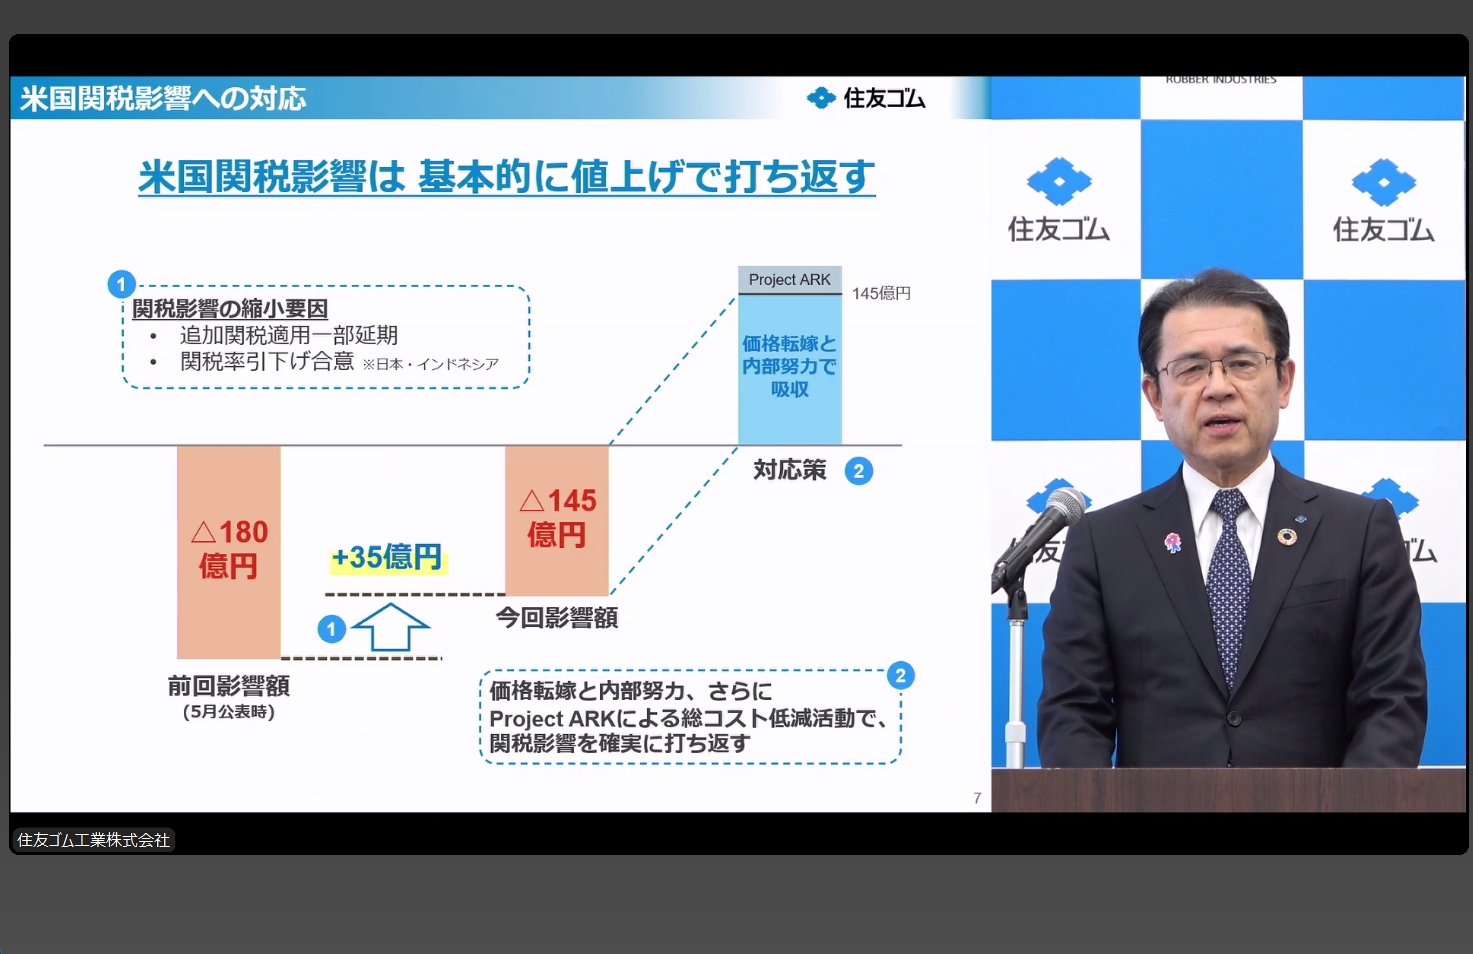Click the circled "1" badge next to the dashed baseline

tap(331, 629)
